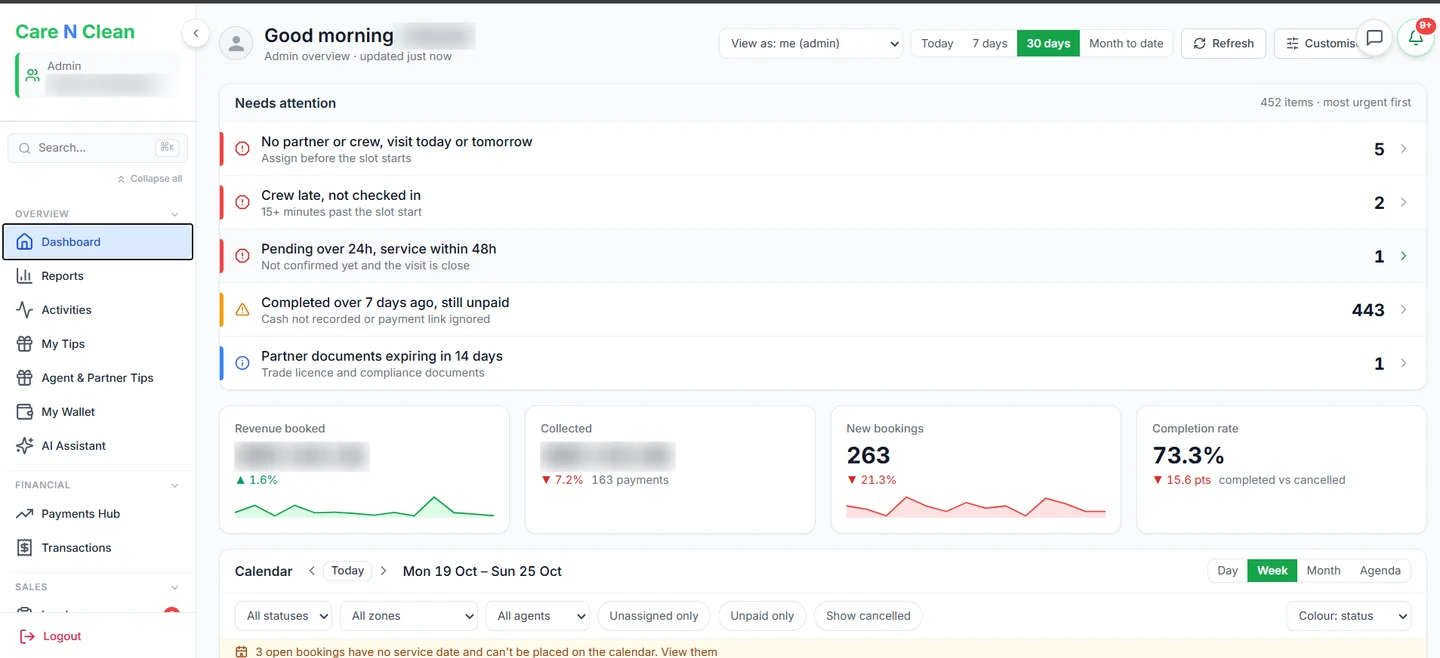Click the Refresh button
The height and width of the screenshot is (658, 1440).
pyautogui.click(x=1223, y=43)
